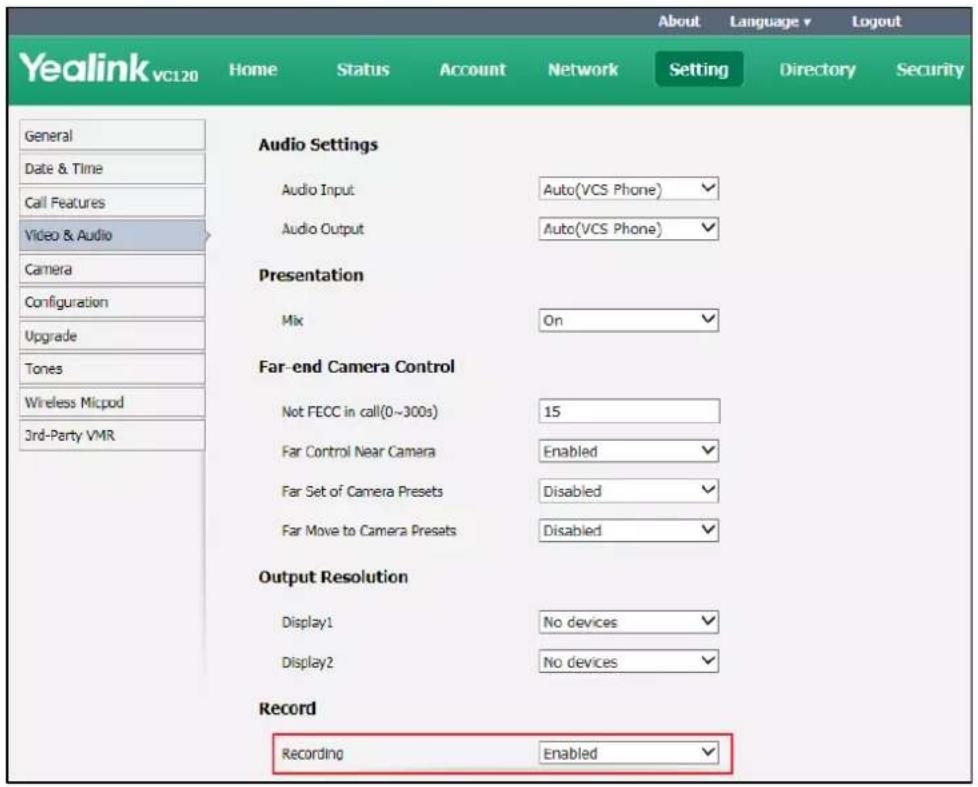Click the About link
This screenshot has width=978, height=787.
click(679, 21)
